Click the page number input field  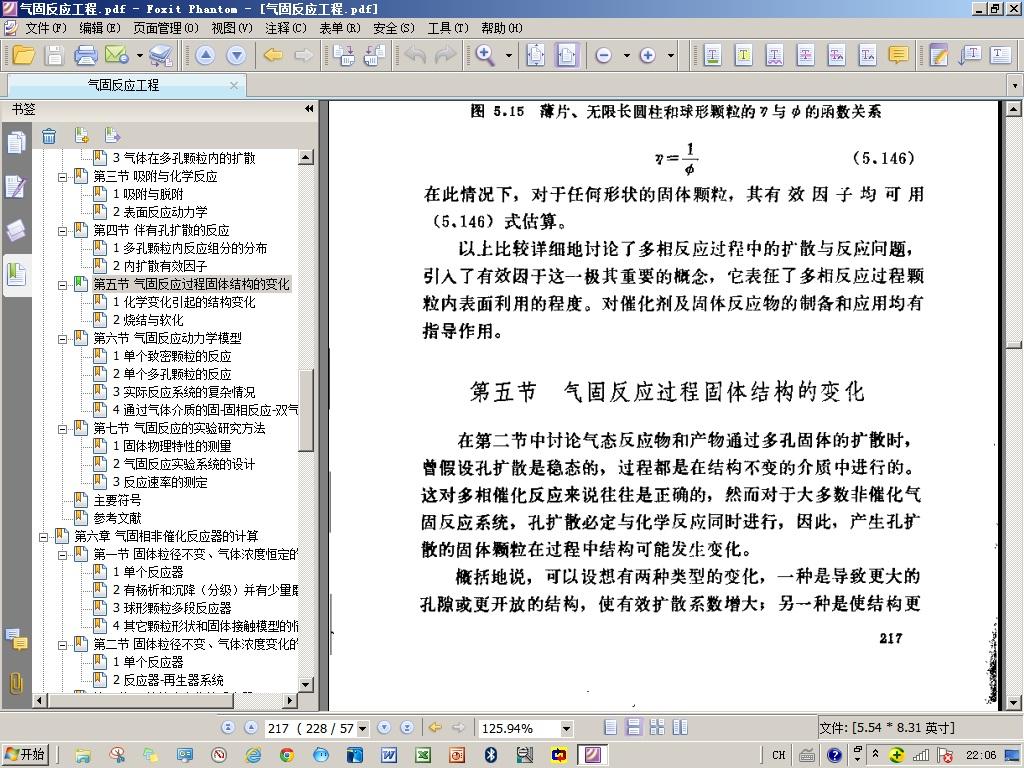[x=311, y=728]
